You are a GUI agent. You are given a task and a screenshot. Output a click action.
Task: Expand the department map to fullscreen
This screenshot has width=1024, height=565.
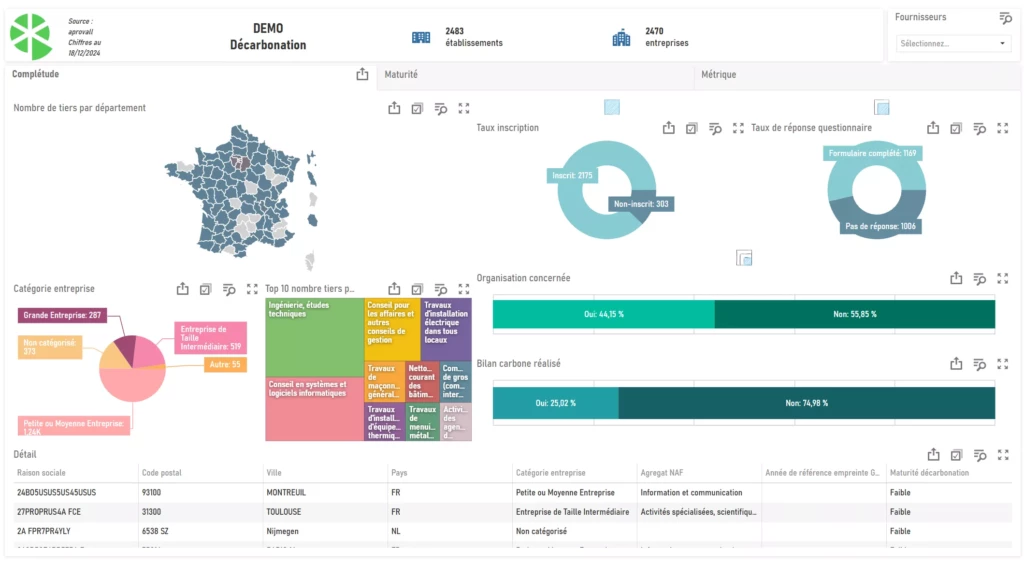[x=464, y=109]
